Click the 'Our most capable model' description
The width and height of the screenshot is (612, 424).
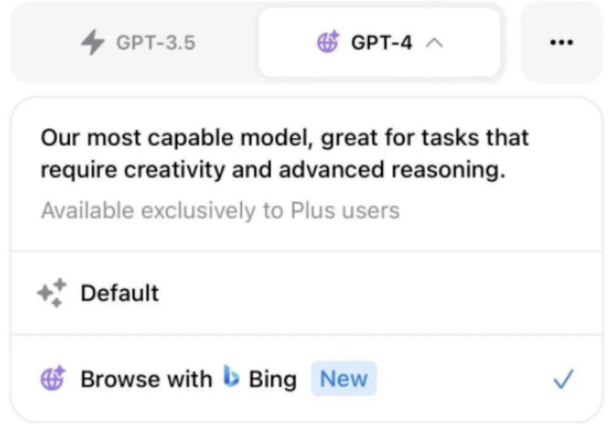pos(285,153)
